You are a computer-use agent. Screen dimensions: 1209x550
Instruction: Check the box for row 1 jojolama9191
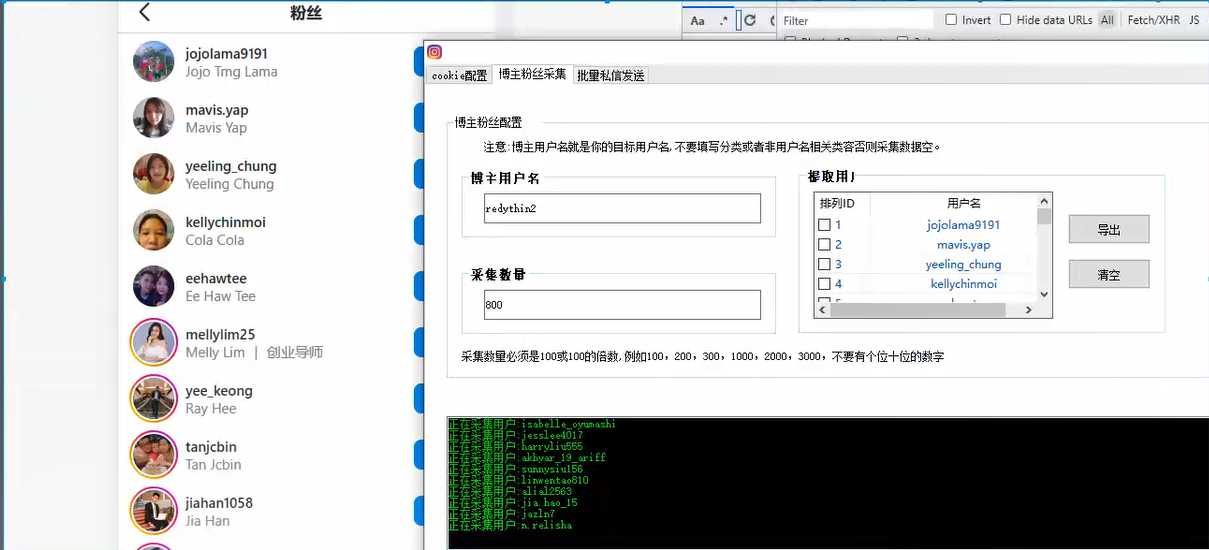coord(825,225)
